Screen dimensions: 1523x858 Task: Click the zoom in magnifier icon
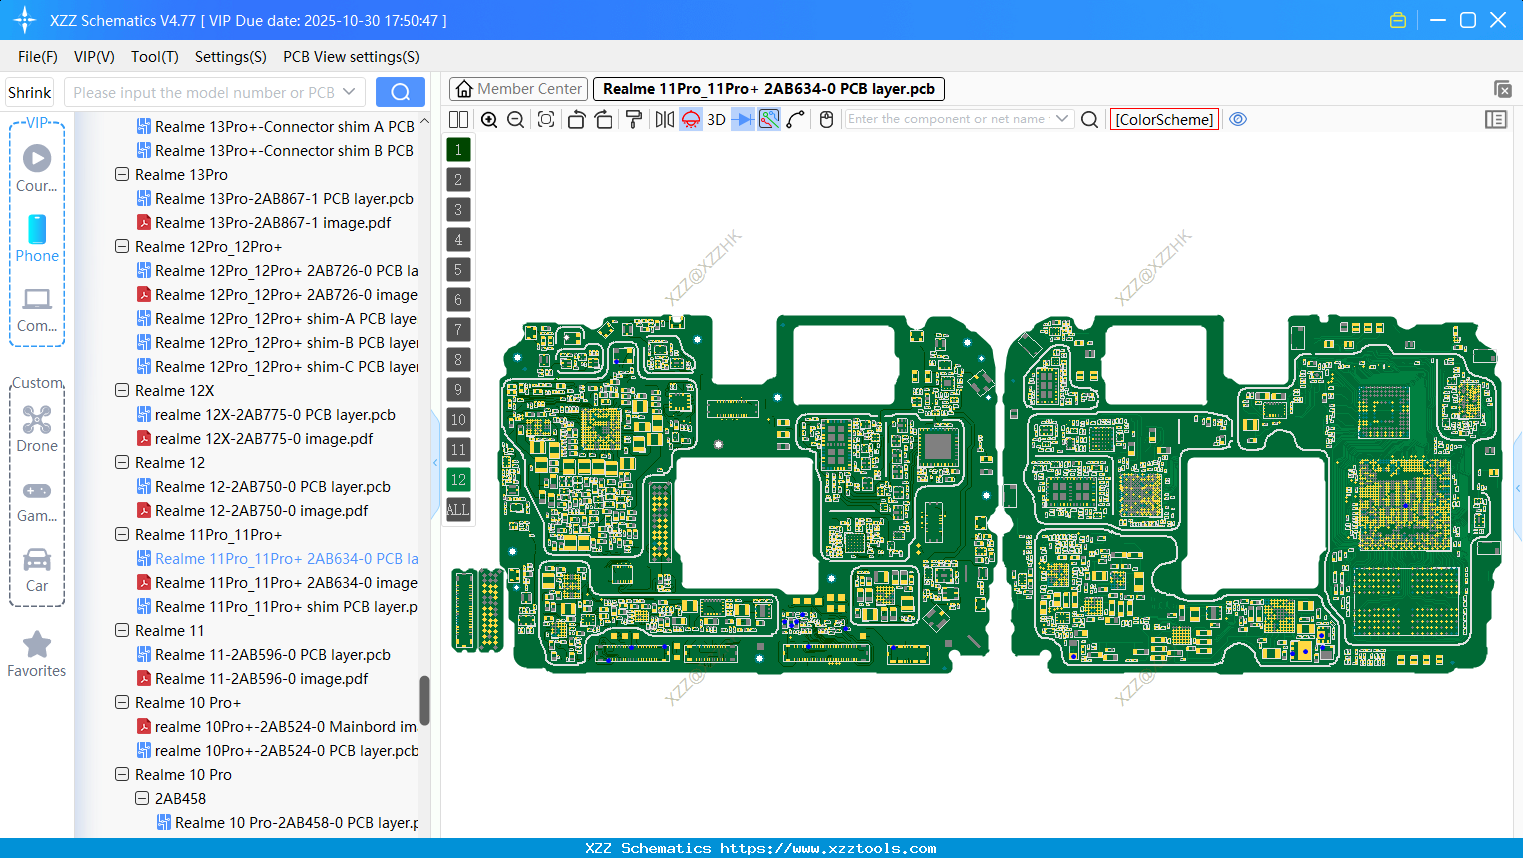[489, 120]
